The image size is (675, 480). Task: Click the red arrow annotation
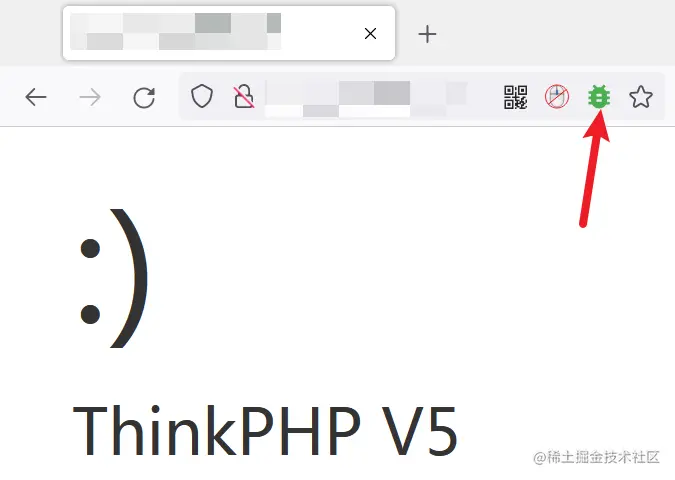coord(594,169)
